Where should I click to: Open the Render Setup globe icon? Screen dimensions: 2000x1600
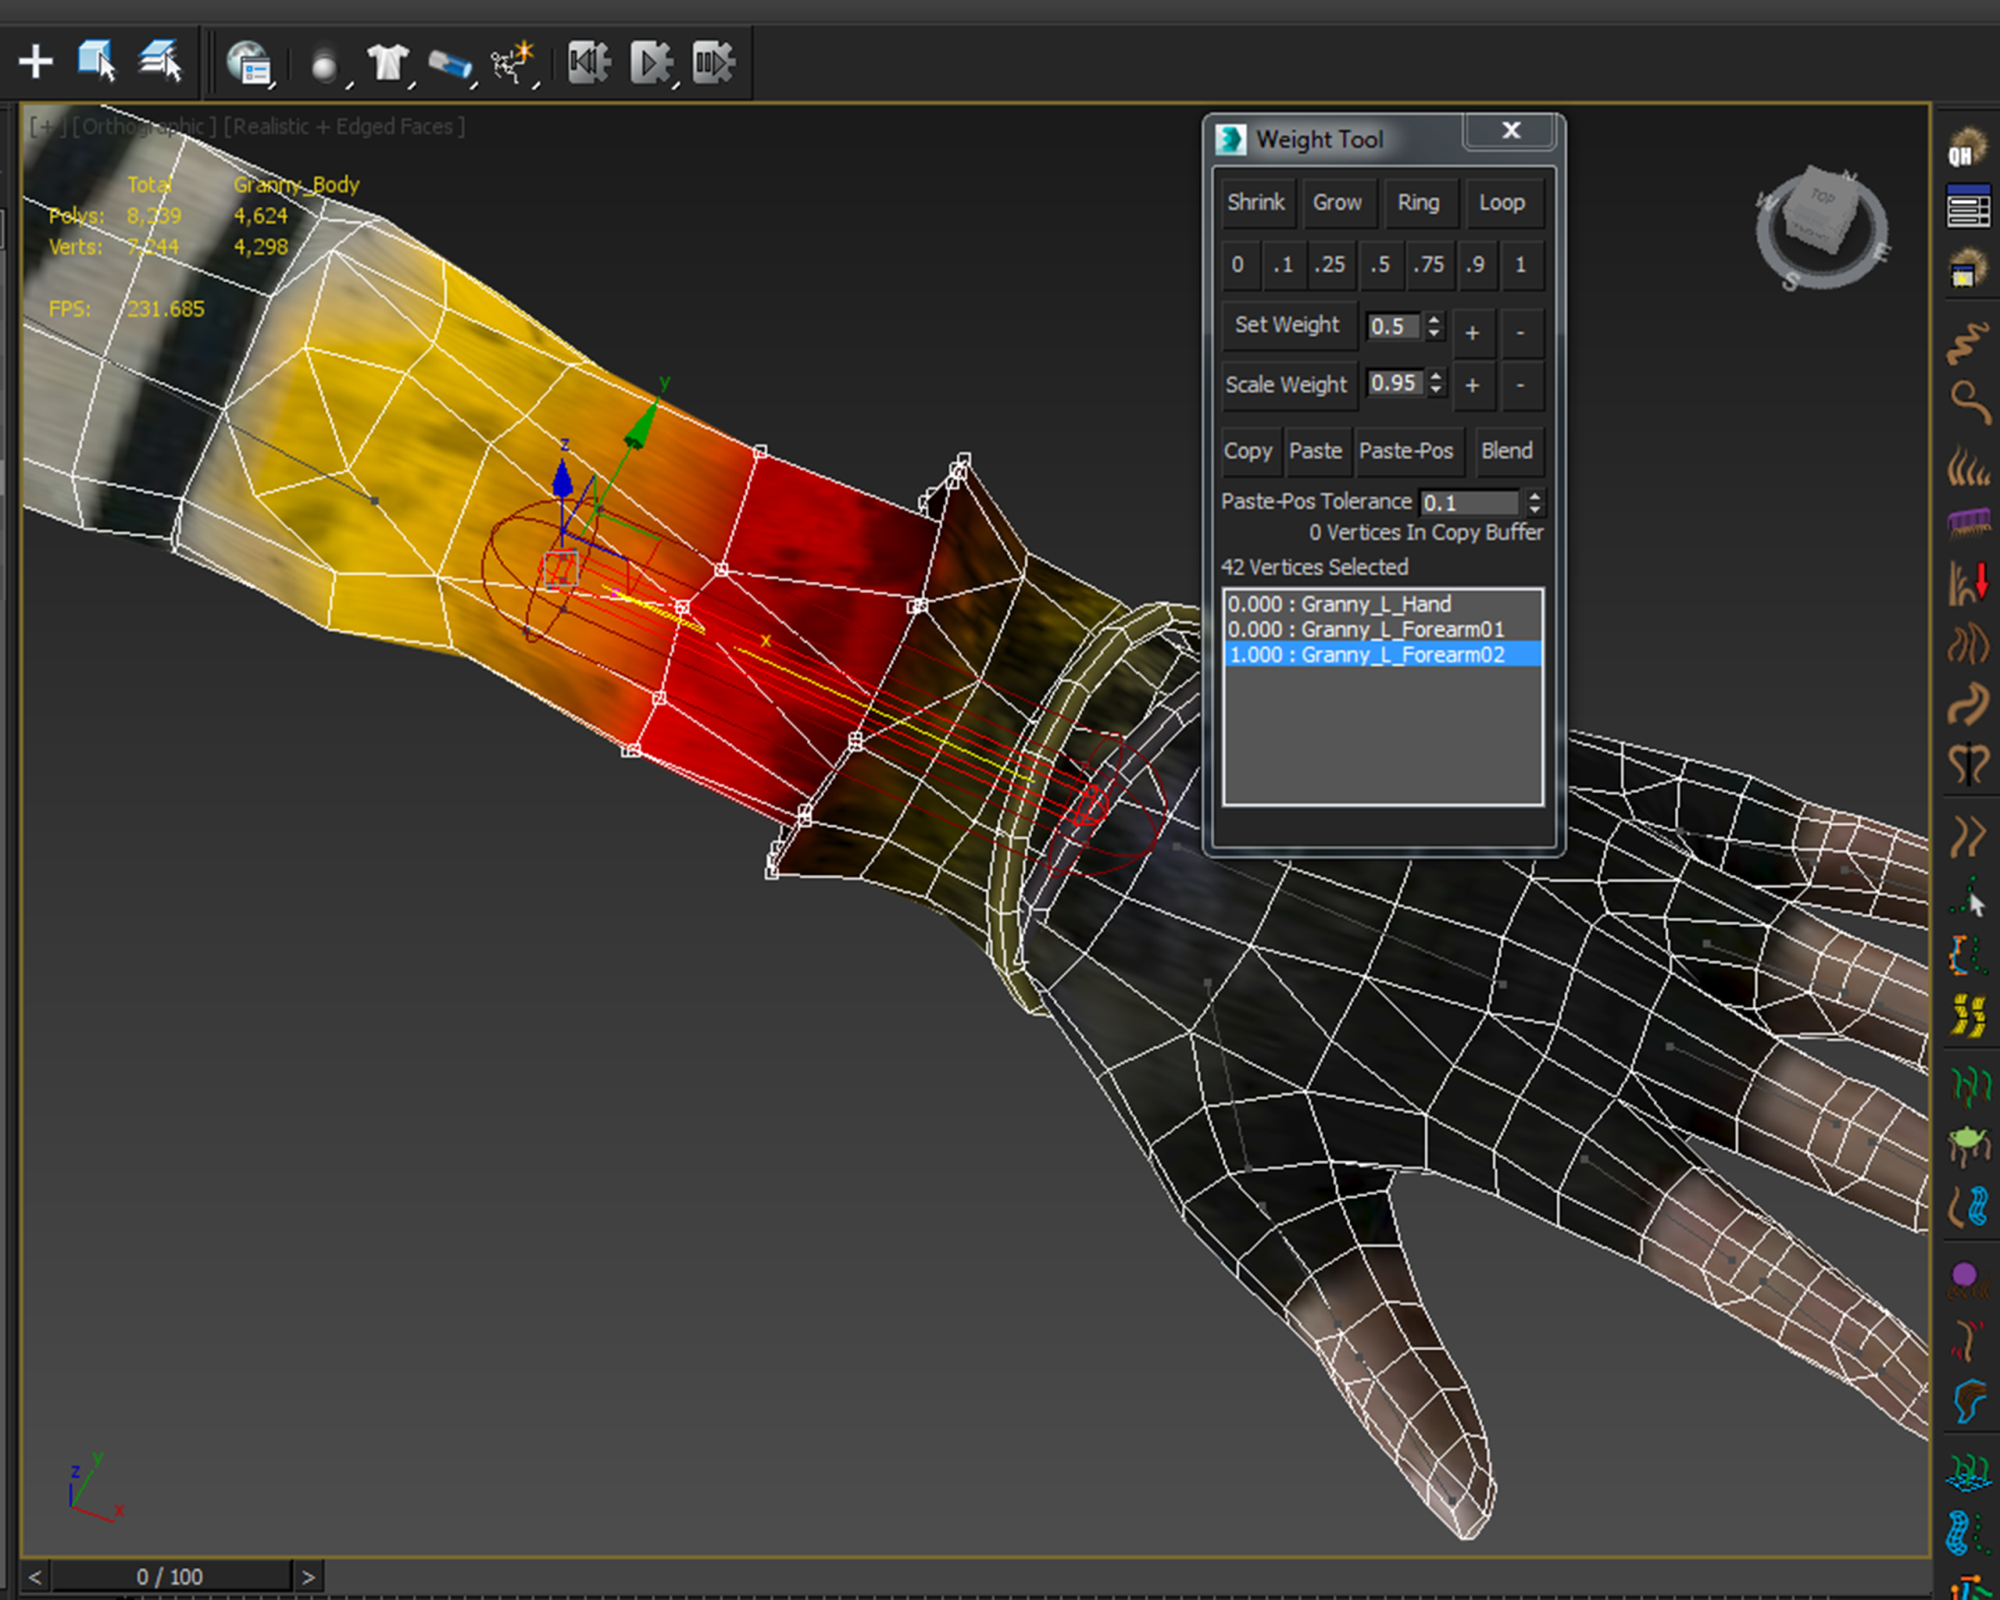point(248,63)
